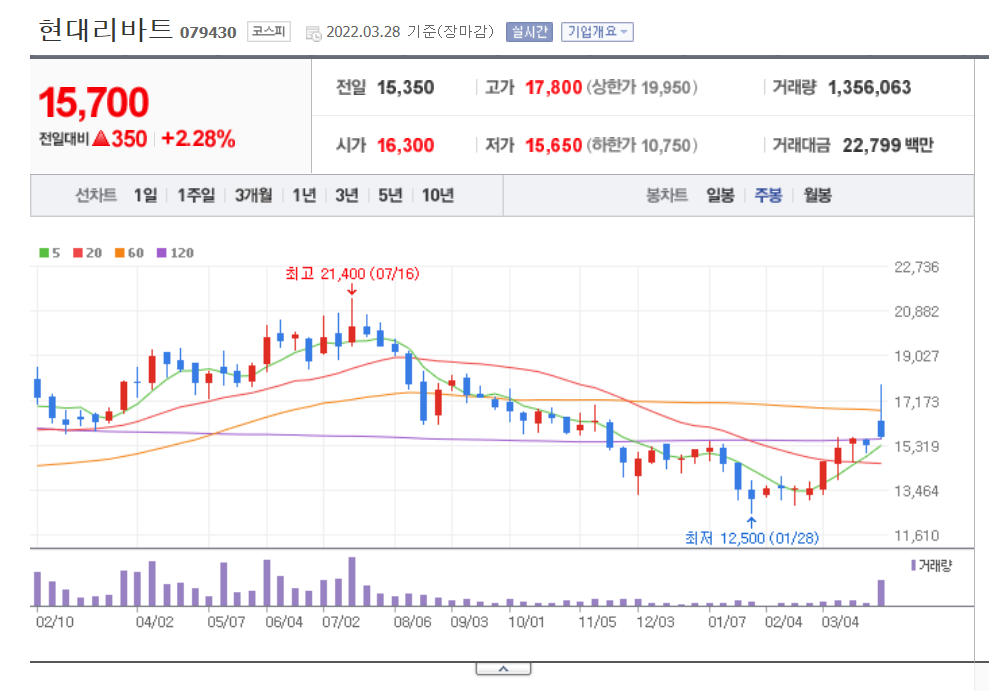
Task: Select the 1주일 line chart tab
Action: [196, 195]
